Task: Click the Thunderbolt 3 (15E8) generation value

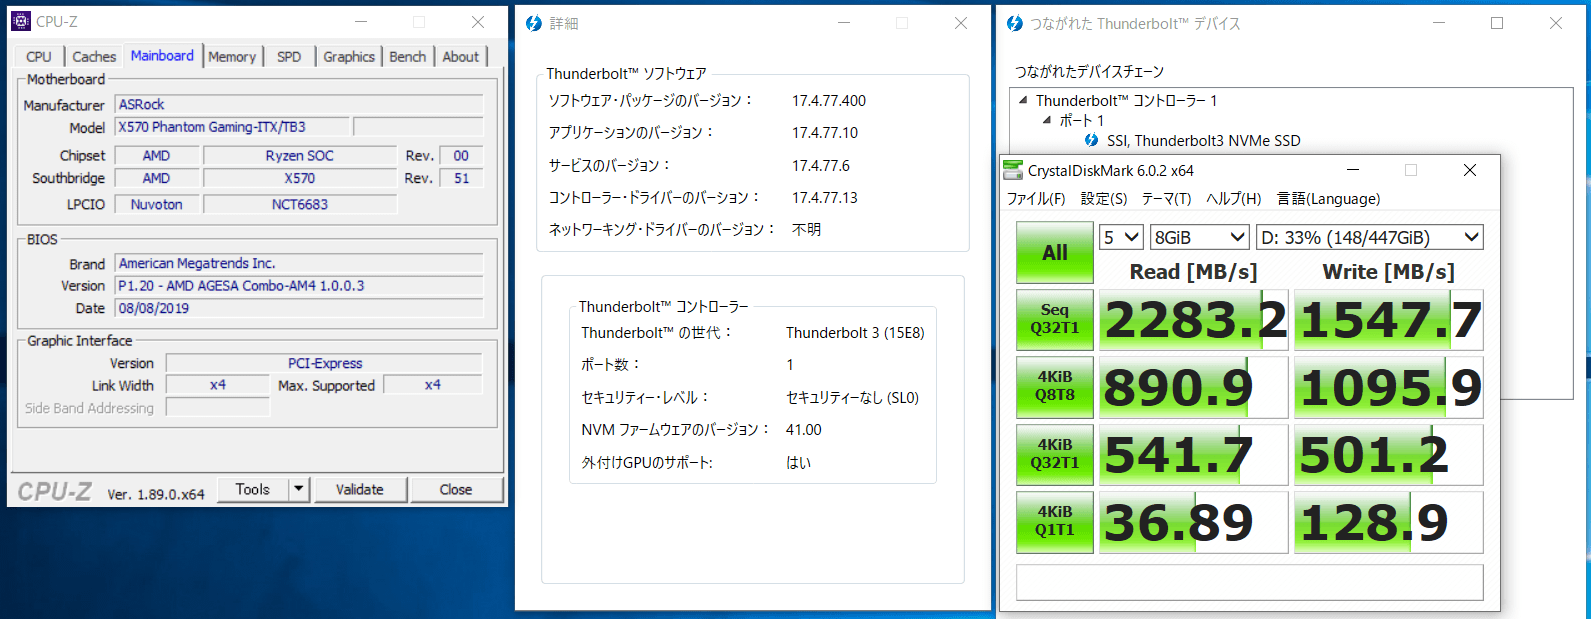Action: pyautogui.click(x=855, y=332)
